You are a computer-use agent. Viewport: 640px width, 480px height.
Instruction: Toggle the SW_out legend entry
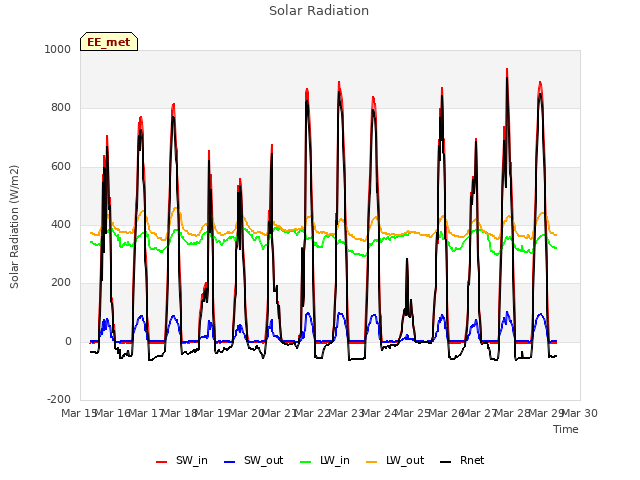point(253,460)
